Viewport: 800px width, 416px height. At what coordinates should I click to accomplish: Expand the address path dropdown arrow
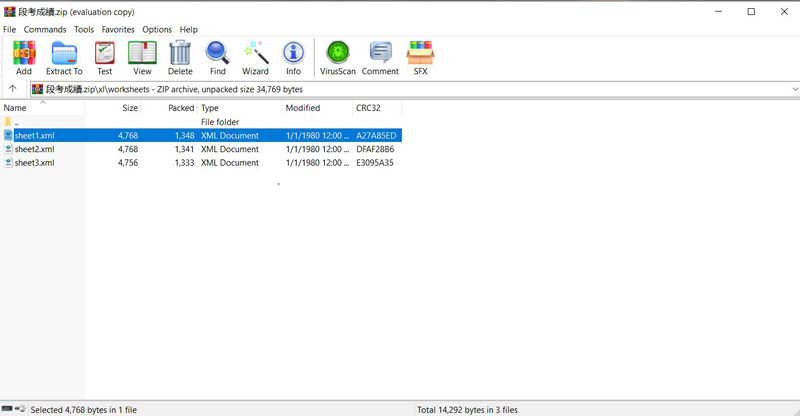coord(794,89)
